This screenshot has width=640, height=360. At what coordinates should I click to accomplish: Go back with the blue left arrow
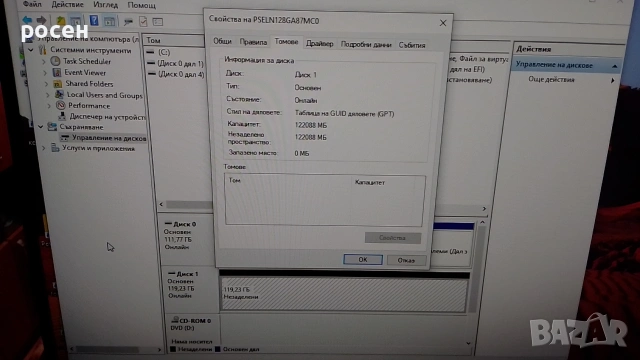coord(27,20)
